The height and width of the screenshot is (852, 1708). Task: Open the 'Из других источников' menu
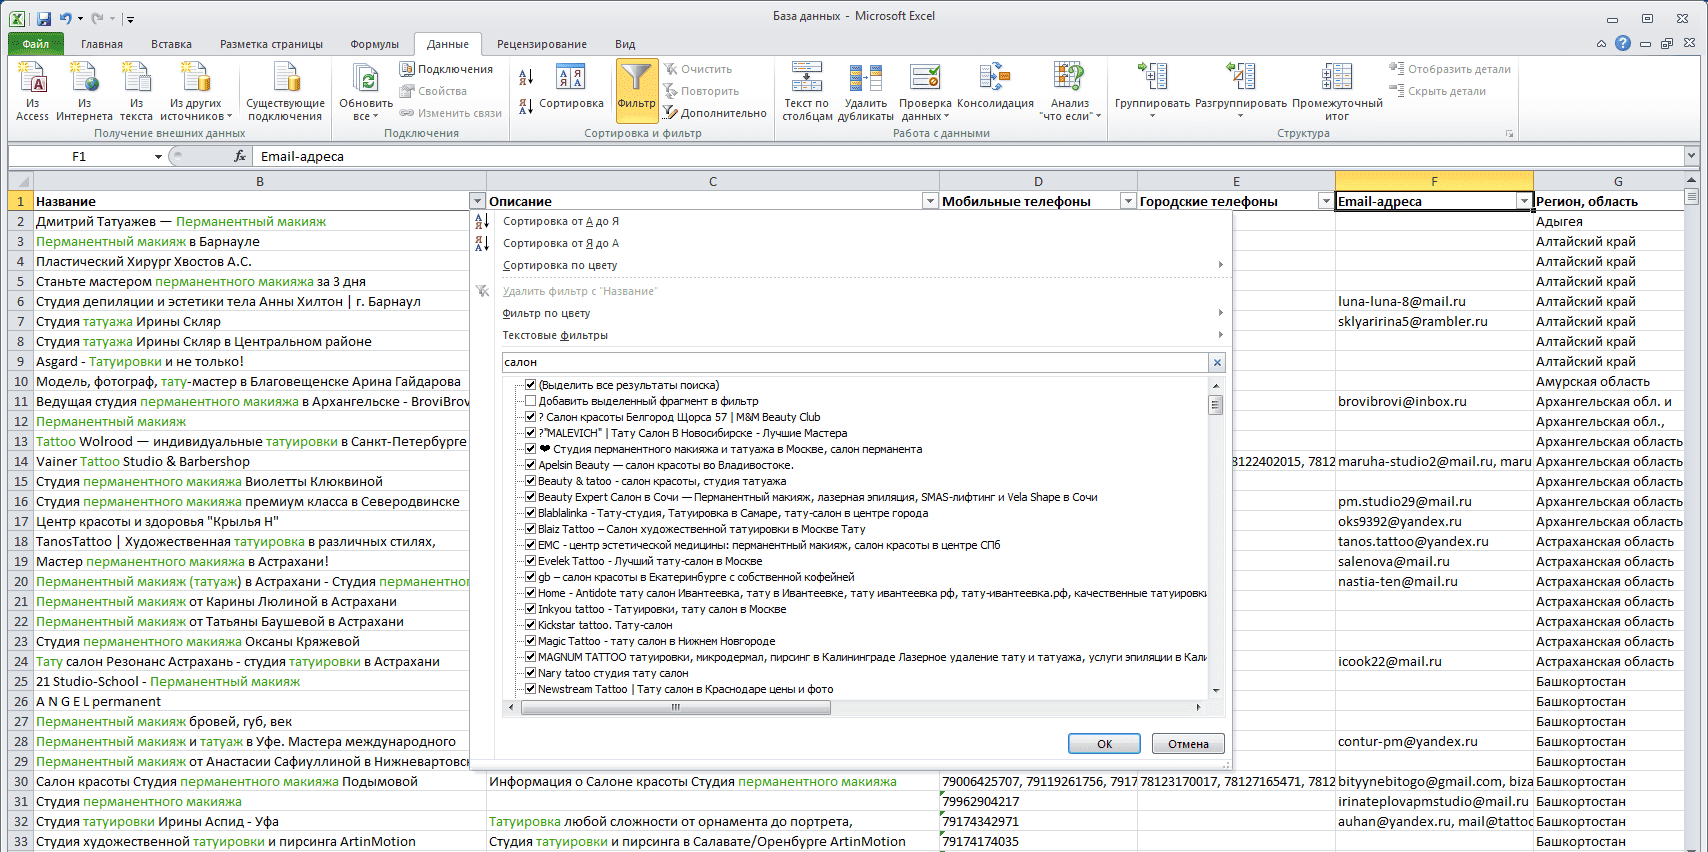196,91
